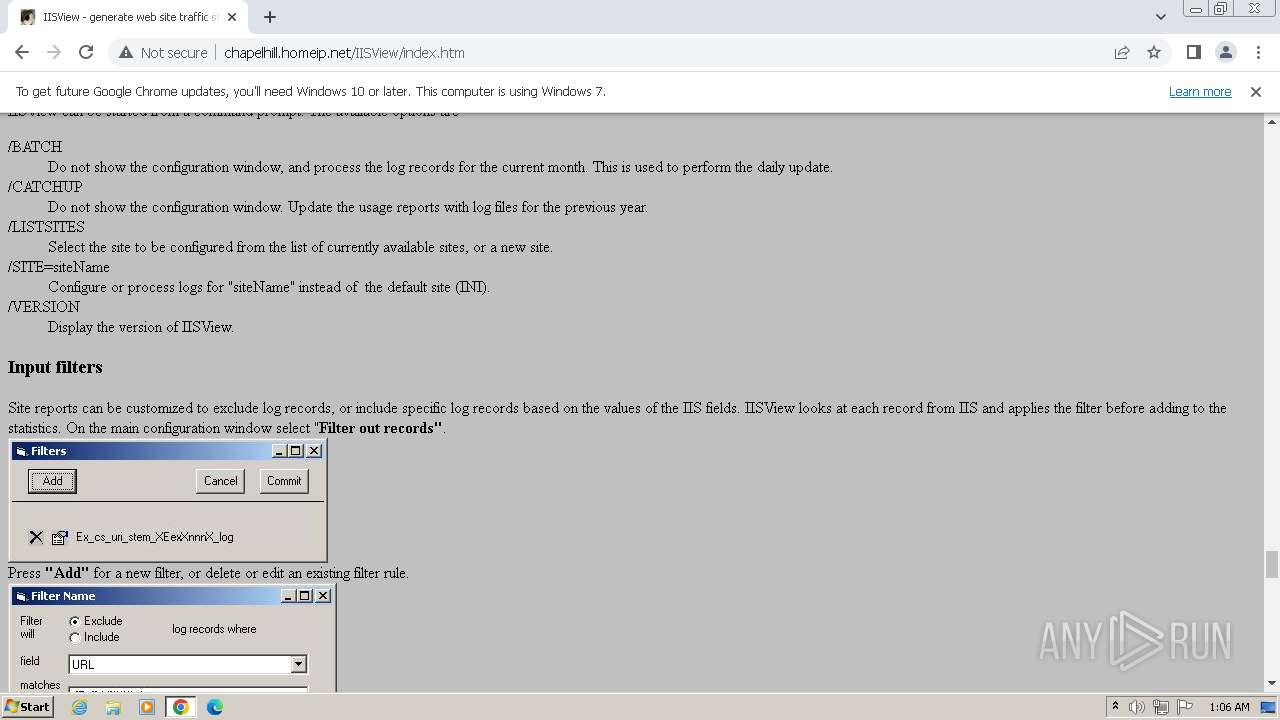
Task: Open the Learn more link
Action: (x=1200, y=91)
